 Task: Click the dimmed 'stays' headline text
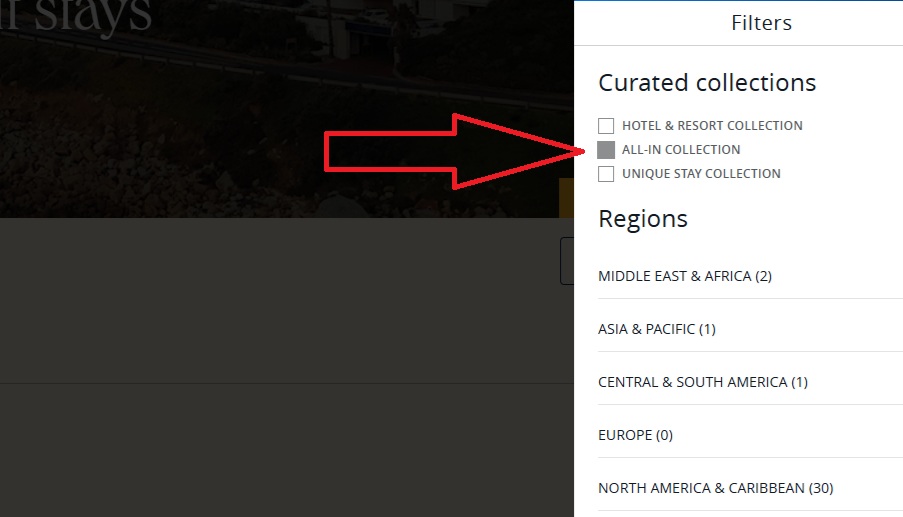(75, 16)
